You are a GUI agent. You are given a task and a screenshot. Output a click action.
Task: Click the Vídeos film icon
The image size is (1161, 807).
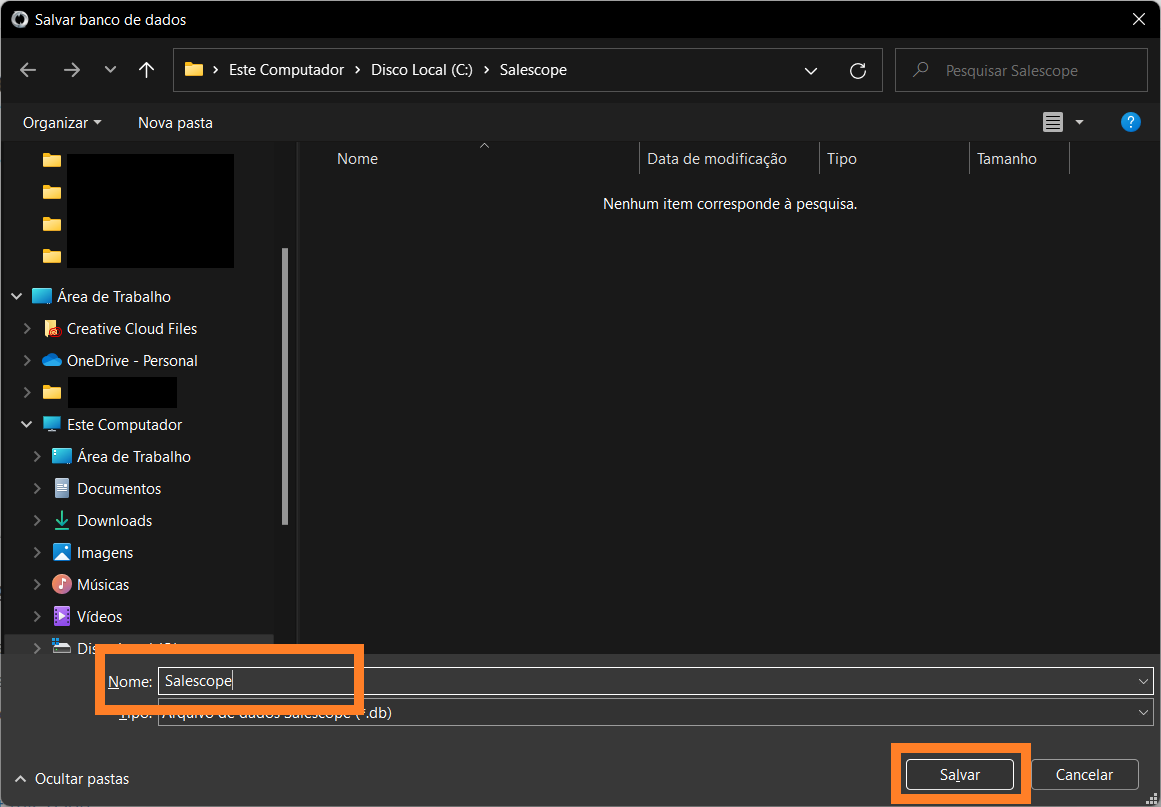point(62,616)
